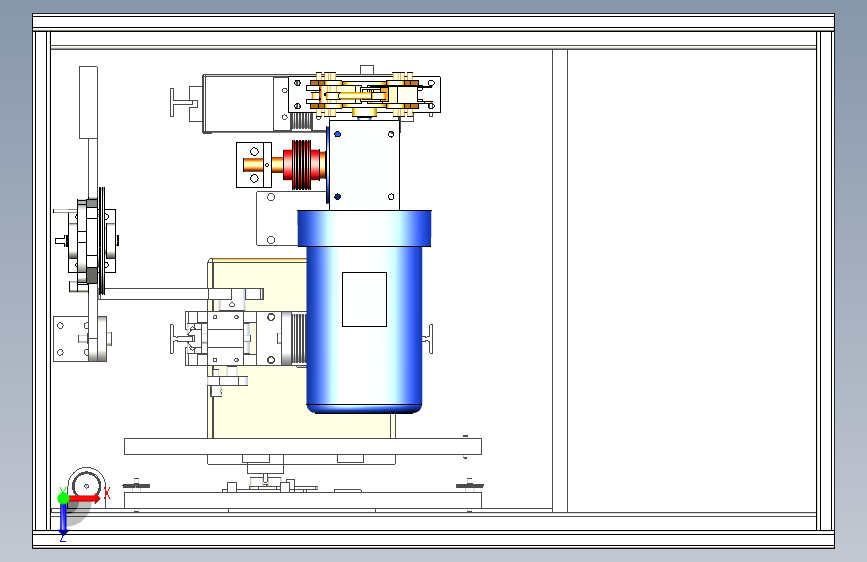The height and width of the screenshot is (562, 867).
Task: Click the blue Z axis arrow of the triad
Action: click(x=63, y=519)
